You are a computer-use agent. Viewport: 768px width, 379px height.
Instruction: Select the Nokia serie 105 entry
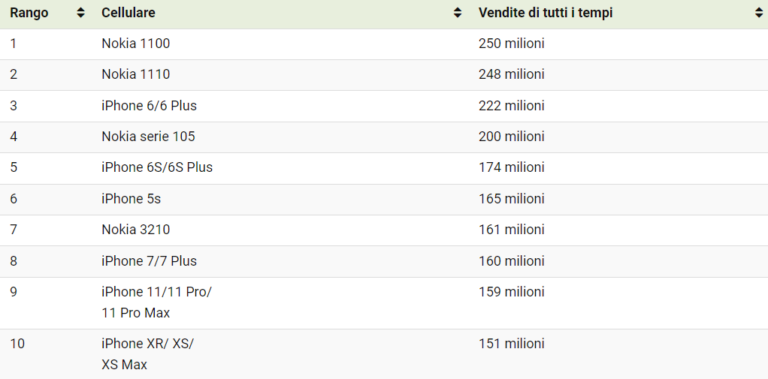tap(148, 137)
